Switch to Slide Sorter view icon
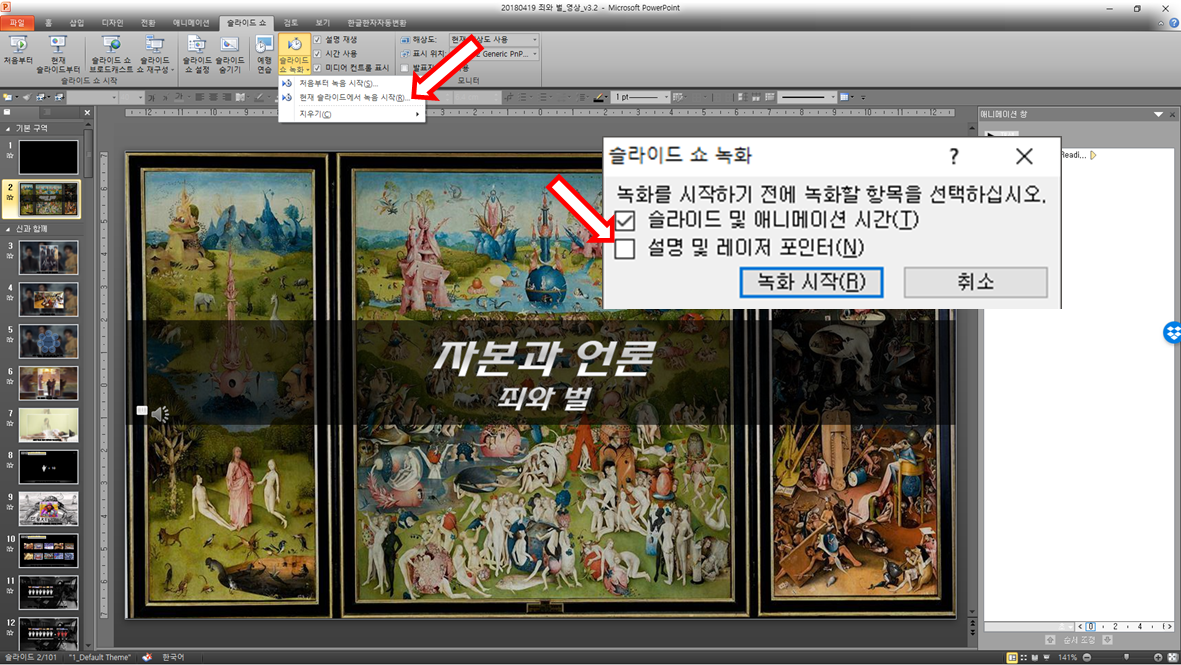 [x=1024, y=657]
